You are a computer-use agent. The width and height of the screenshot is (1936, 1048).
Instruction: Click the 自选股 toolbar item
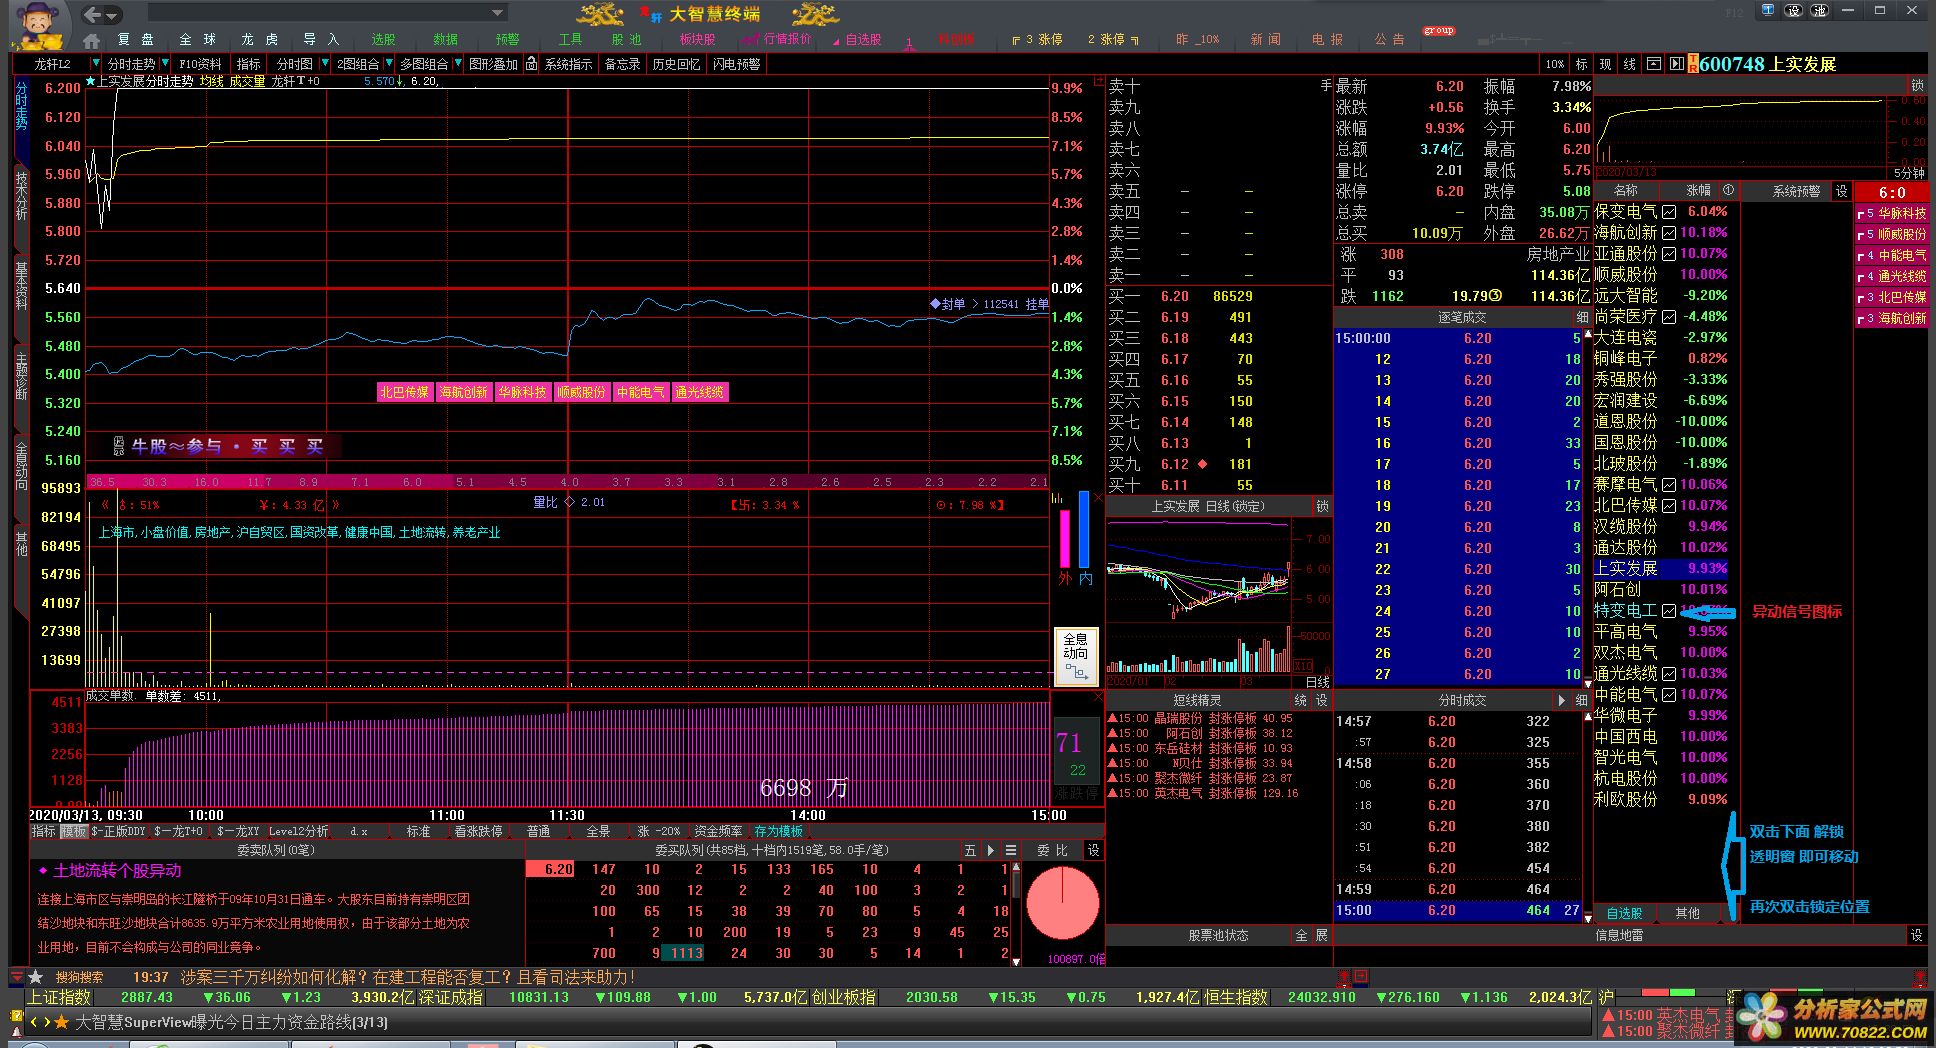863,40
